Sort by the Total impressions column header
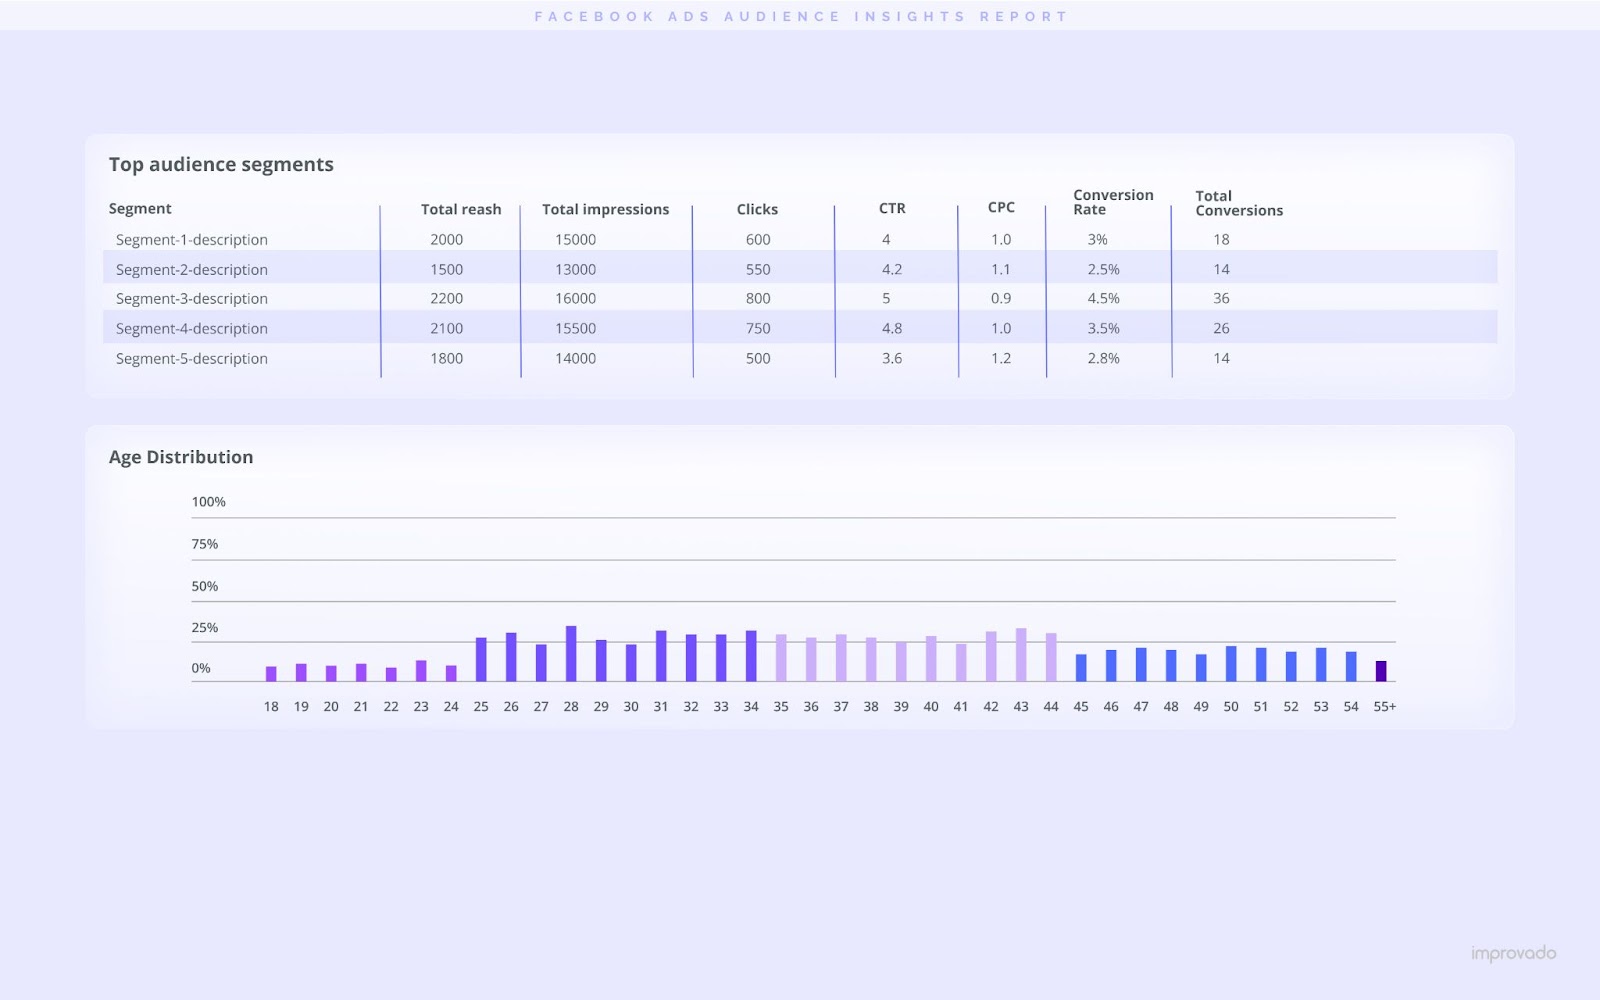 coord(605,209)
